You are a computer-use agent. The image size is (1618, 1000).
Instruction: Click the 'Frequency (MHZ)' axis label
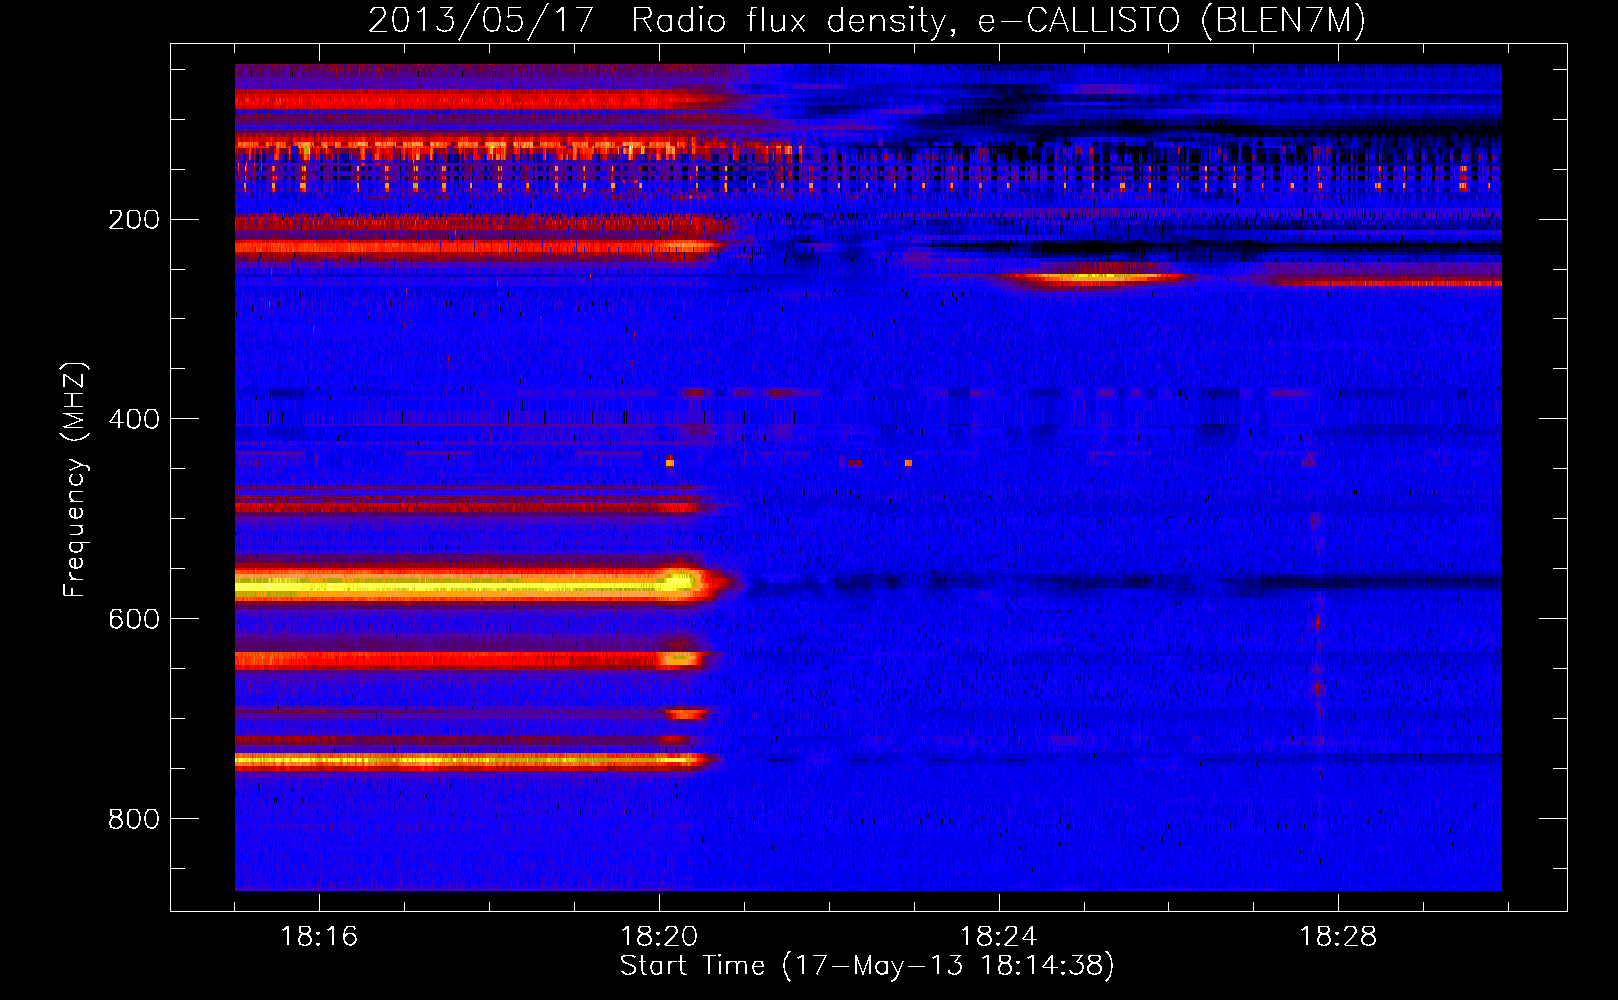75,480
